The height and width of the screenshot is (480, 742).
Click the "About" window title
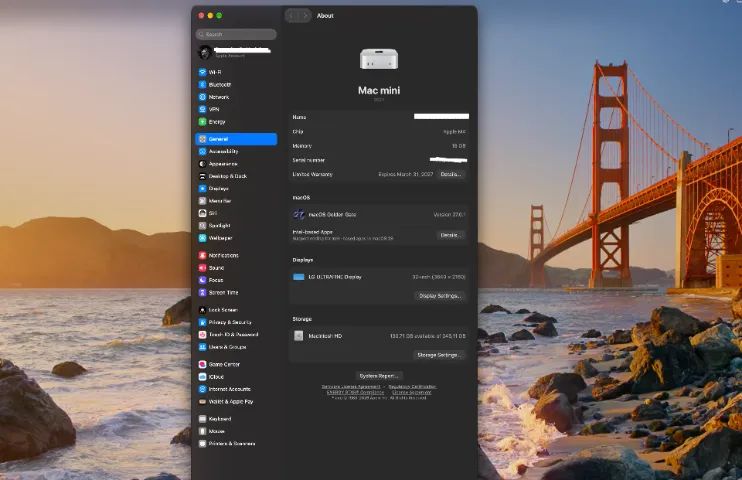[325, 16]
